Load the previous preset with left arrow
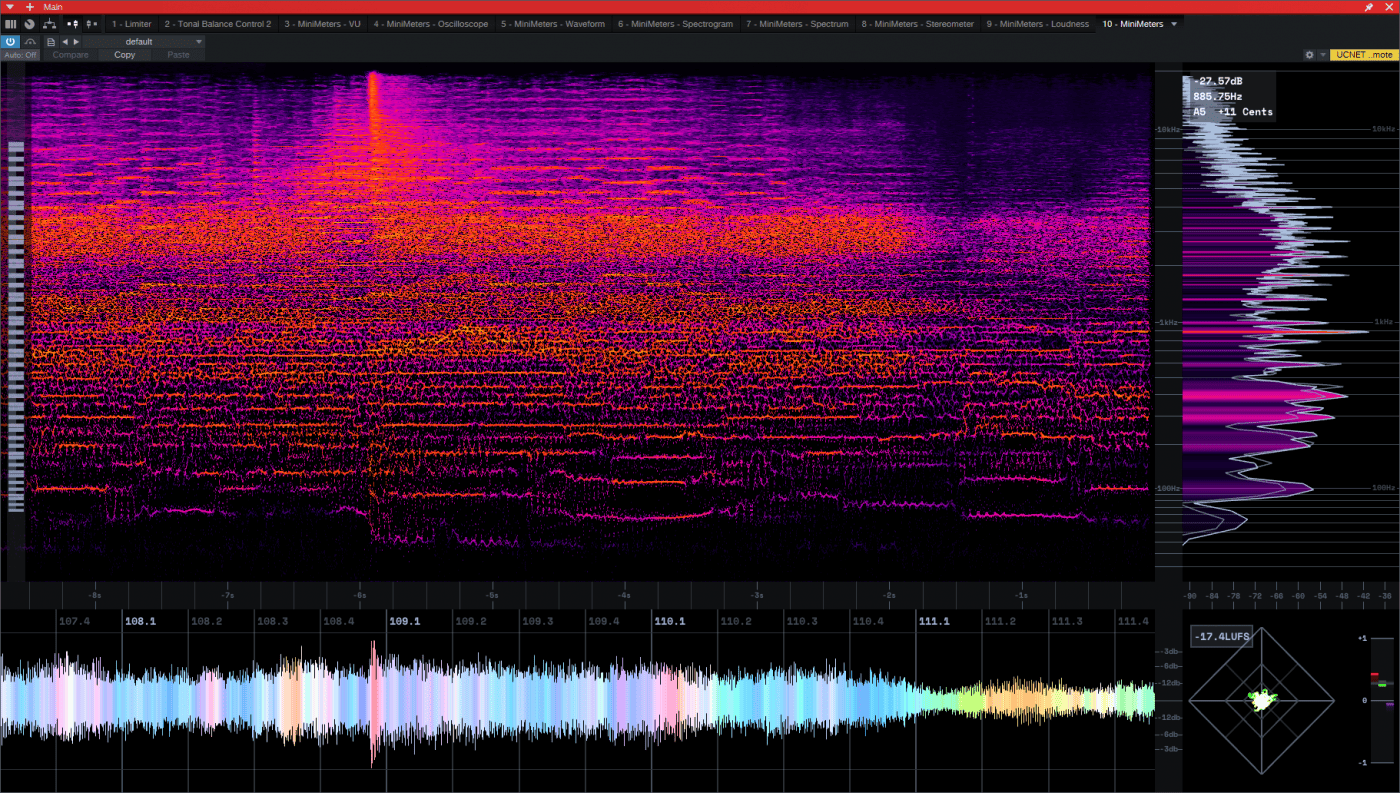 tap(65, 42)
